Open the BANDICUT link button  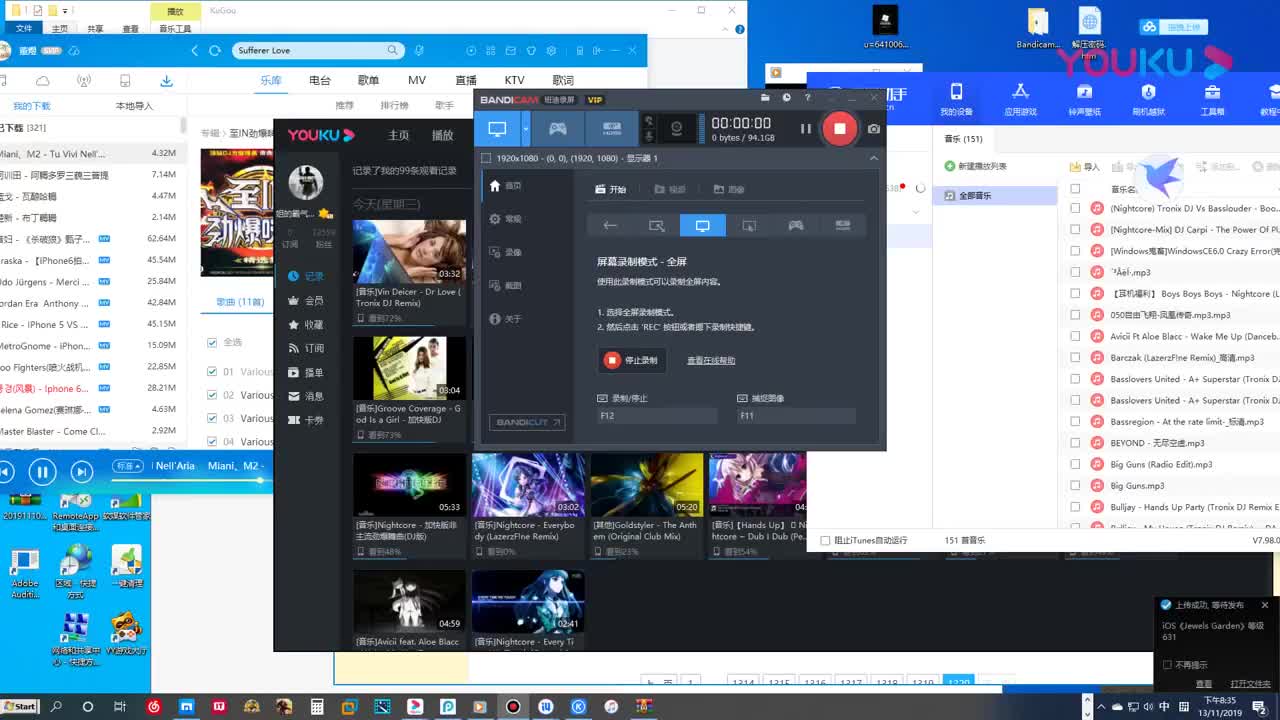(x=527, y=423)
